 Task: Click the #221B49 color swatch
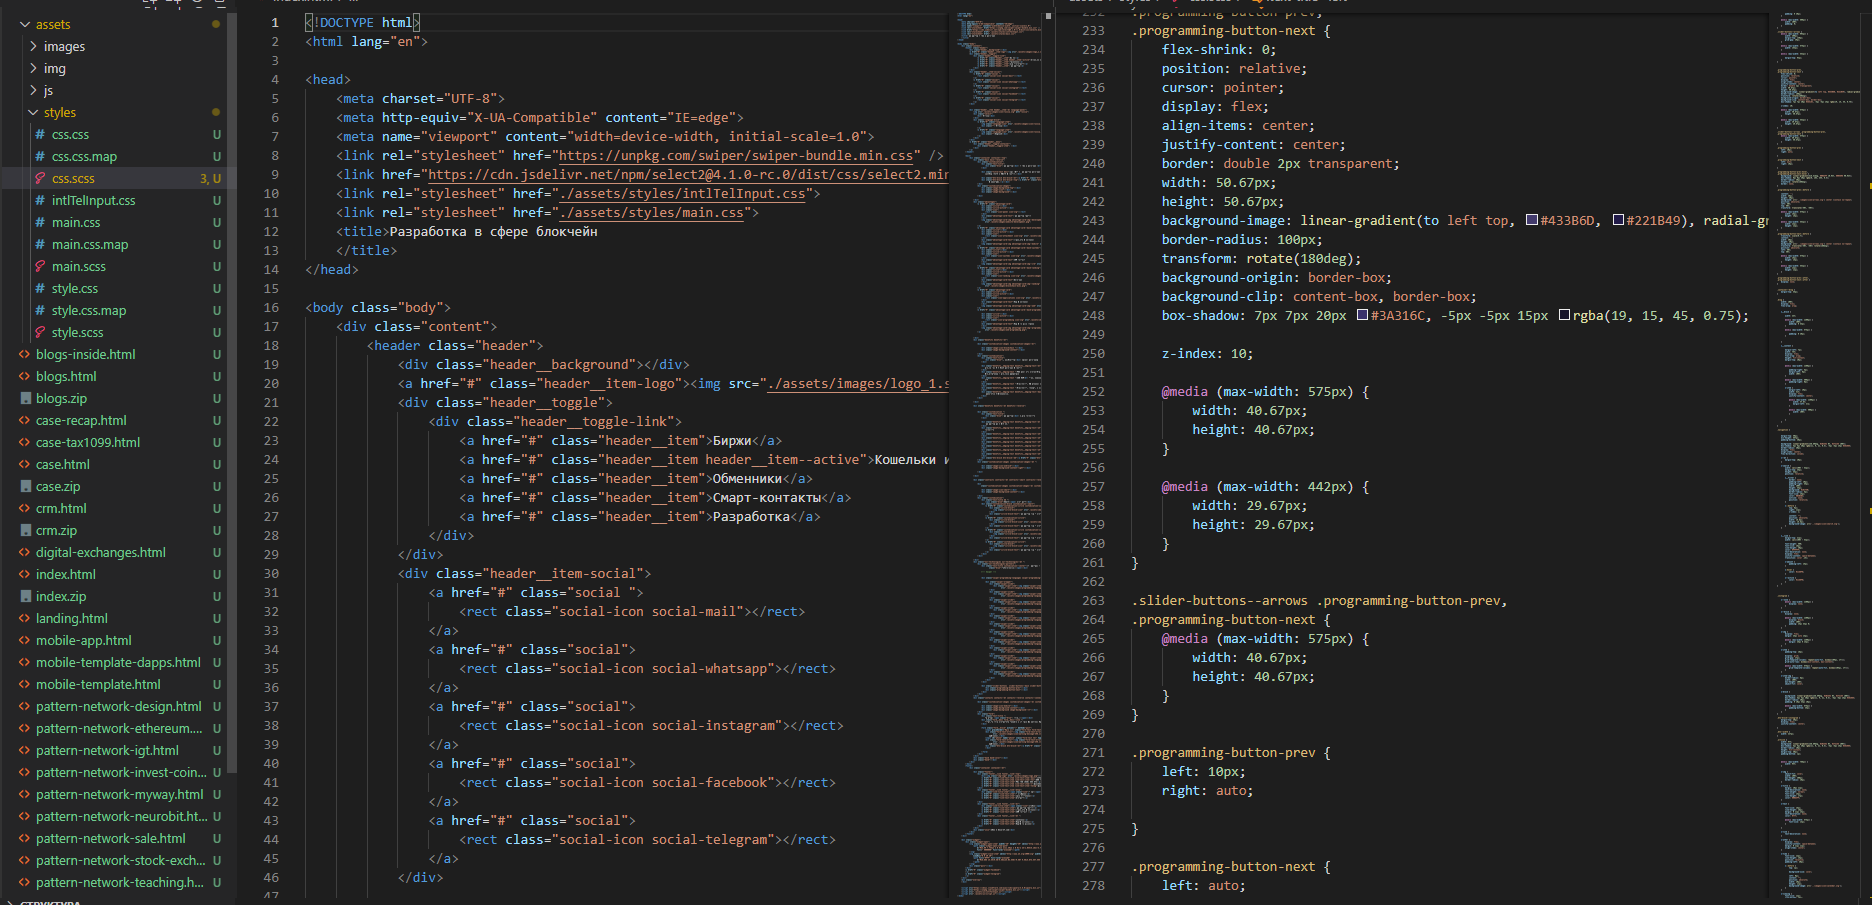click(x=1618, y=220)
